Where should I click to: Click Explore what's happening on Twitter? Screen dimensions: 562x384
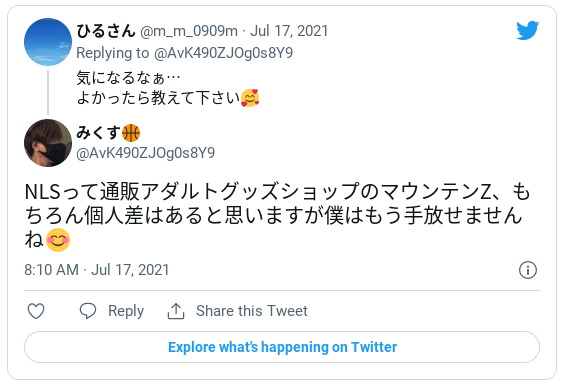[x=282, y=347]
